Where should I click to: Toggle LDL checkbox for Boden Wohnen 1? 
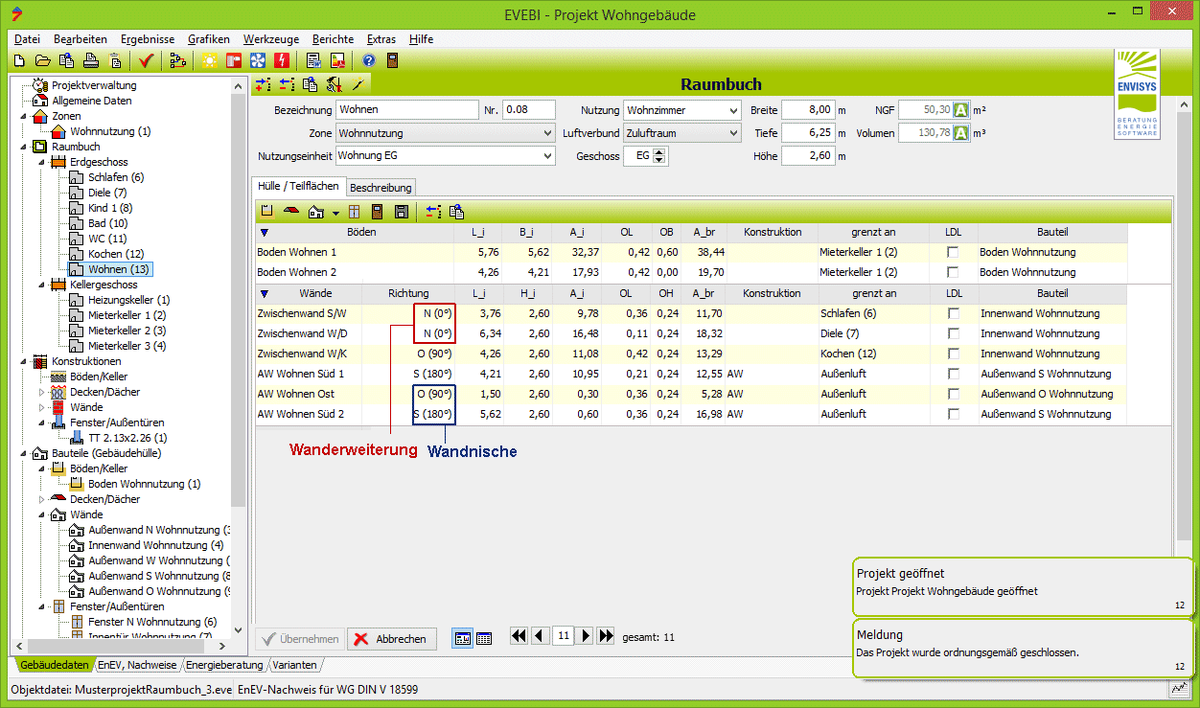[x=953, y=253]
